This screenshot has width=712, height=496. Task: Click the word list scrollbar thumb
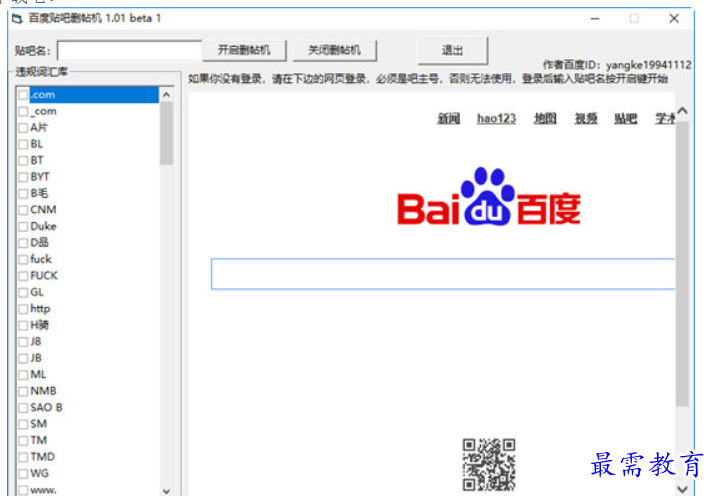(167, 133)
